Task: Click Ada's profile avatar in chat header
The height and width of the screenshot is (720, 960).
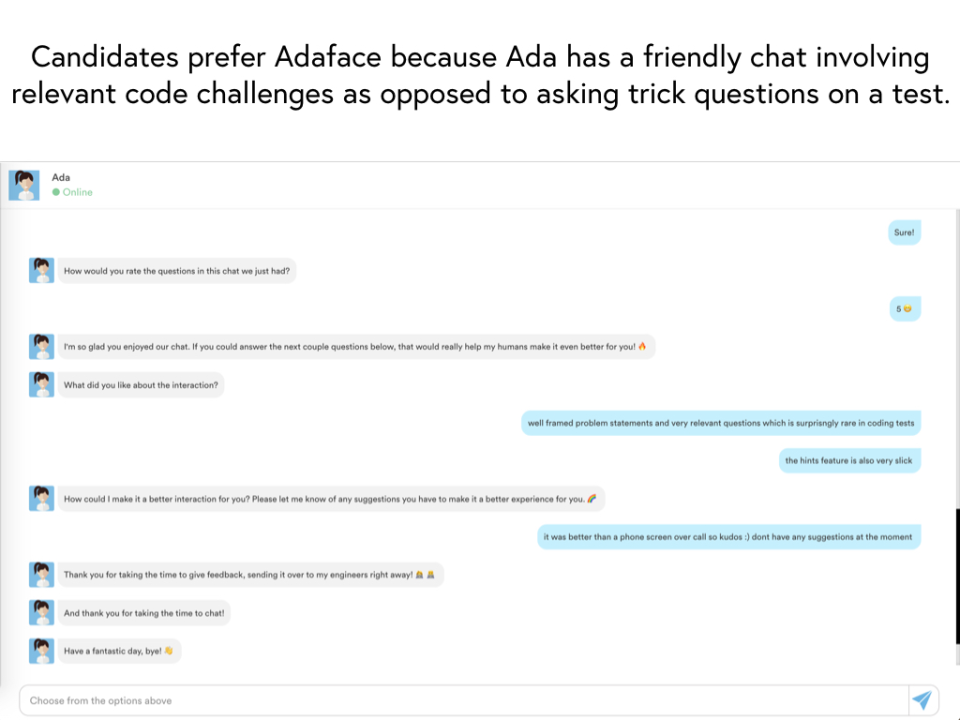Action: 25,185
